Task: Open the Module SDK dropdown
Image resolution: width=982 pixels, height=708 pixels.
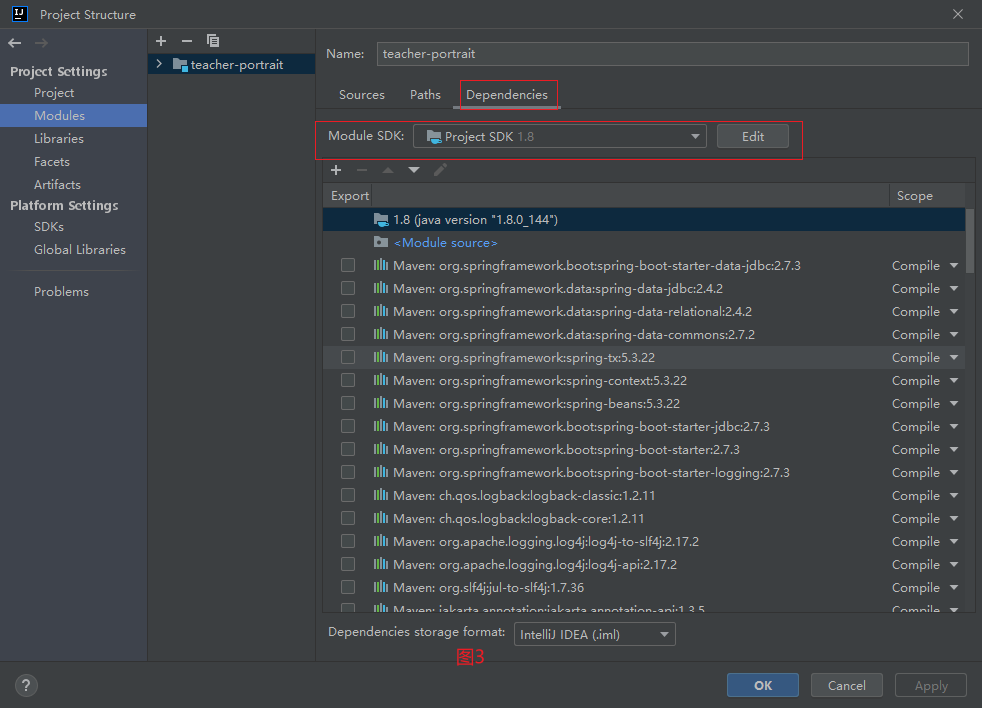Action: coord(560,137)
